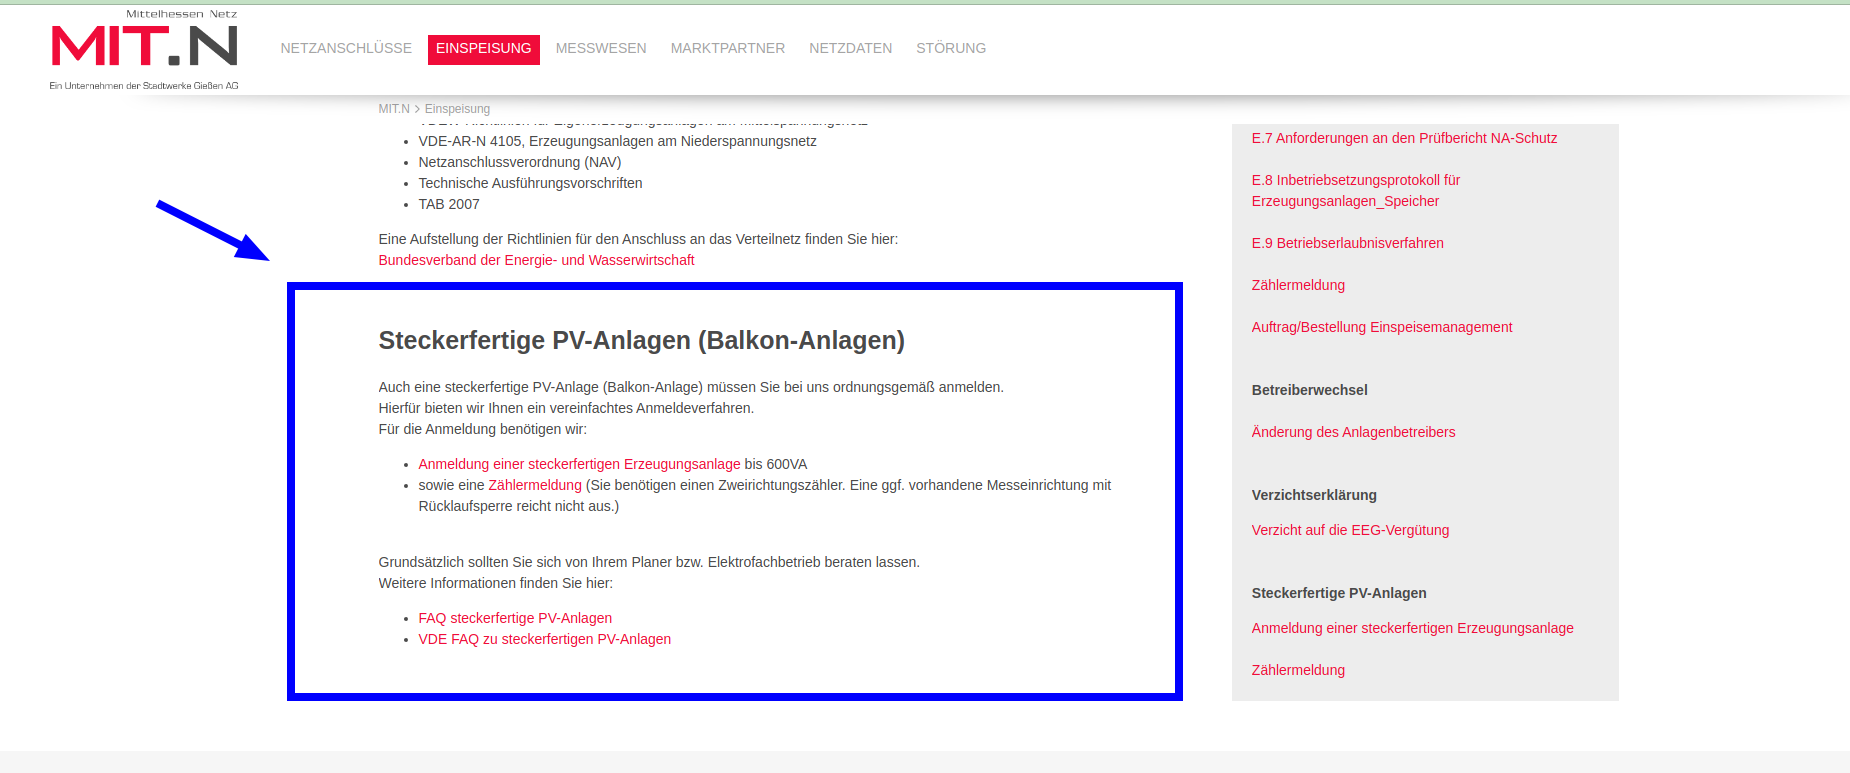The height and width of the screenshot is (773, 1850).
Task: Click the Betreiberwechsel sidebar heading
Action: click(x=1309, y=390)
